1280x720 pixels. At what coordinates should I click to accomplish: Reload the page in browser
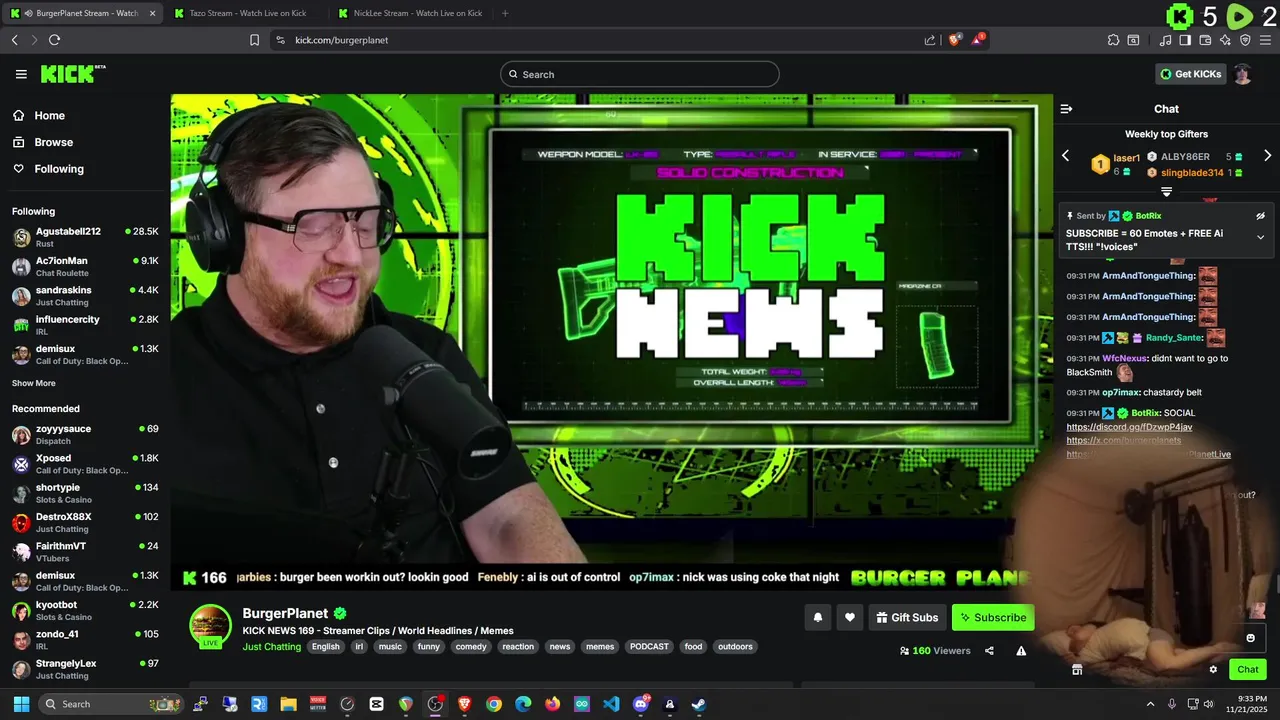(54, 40)
